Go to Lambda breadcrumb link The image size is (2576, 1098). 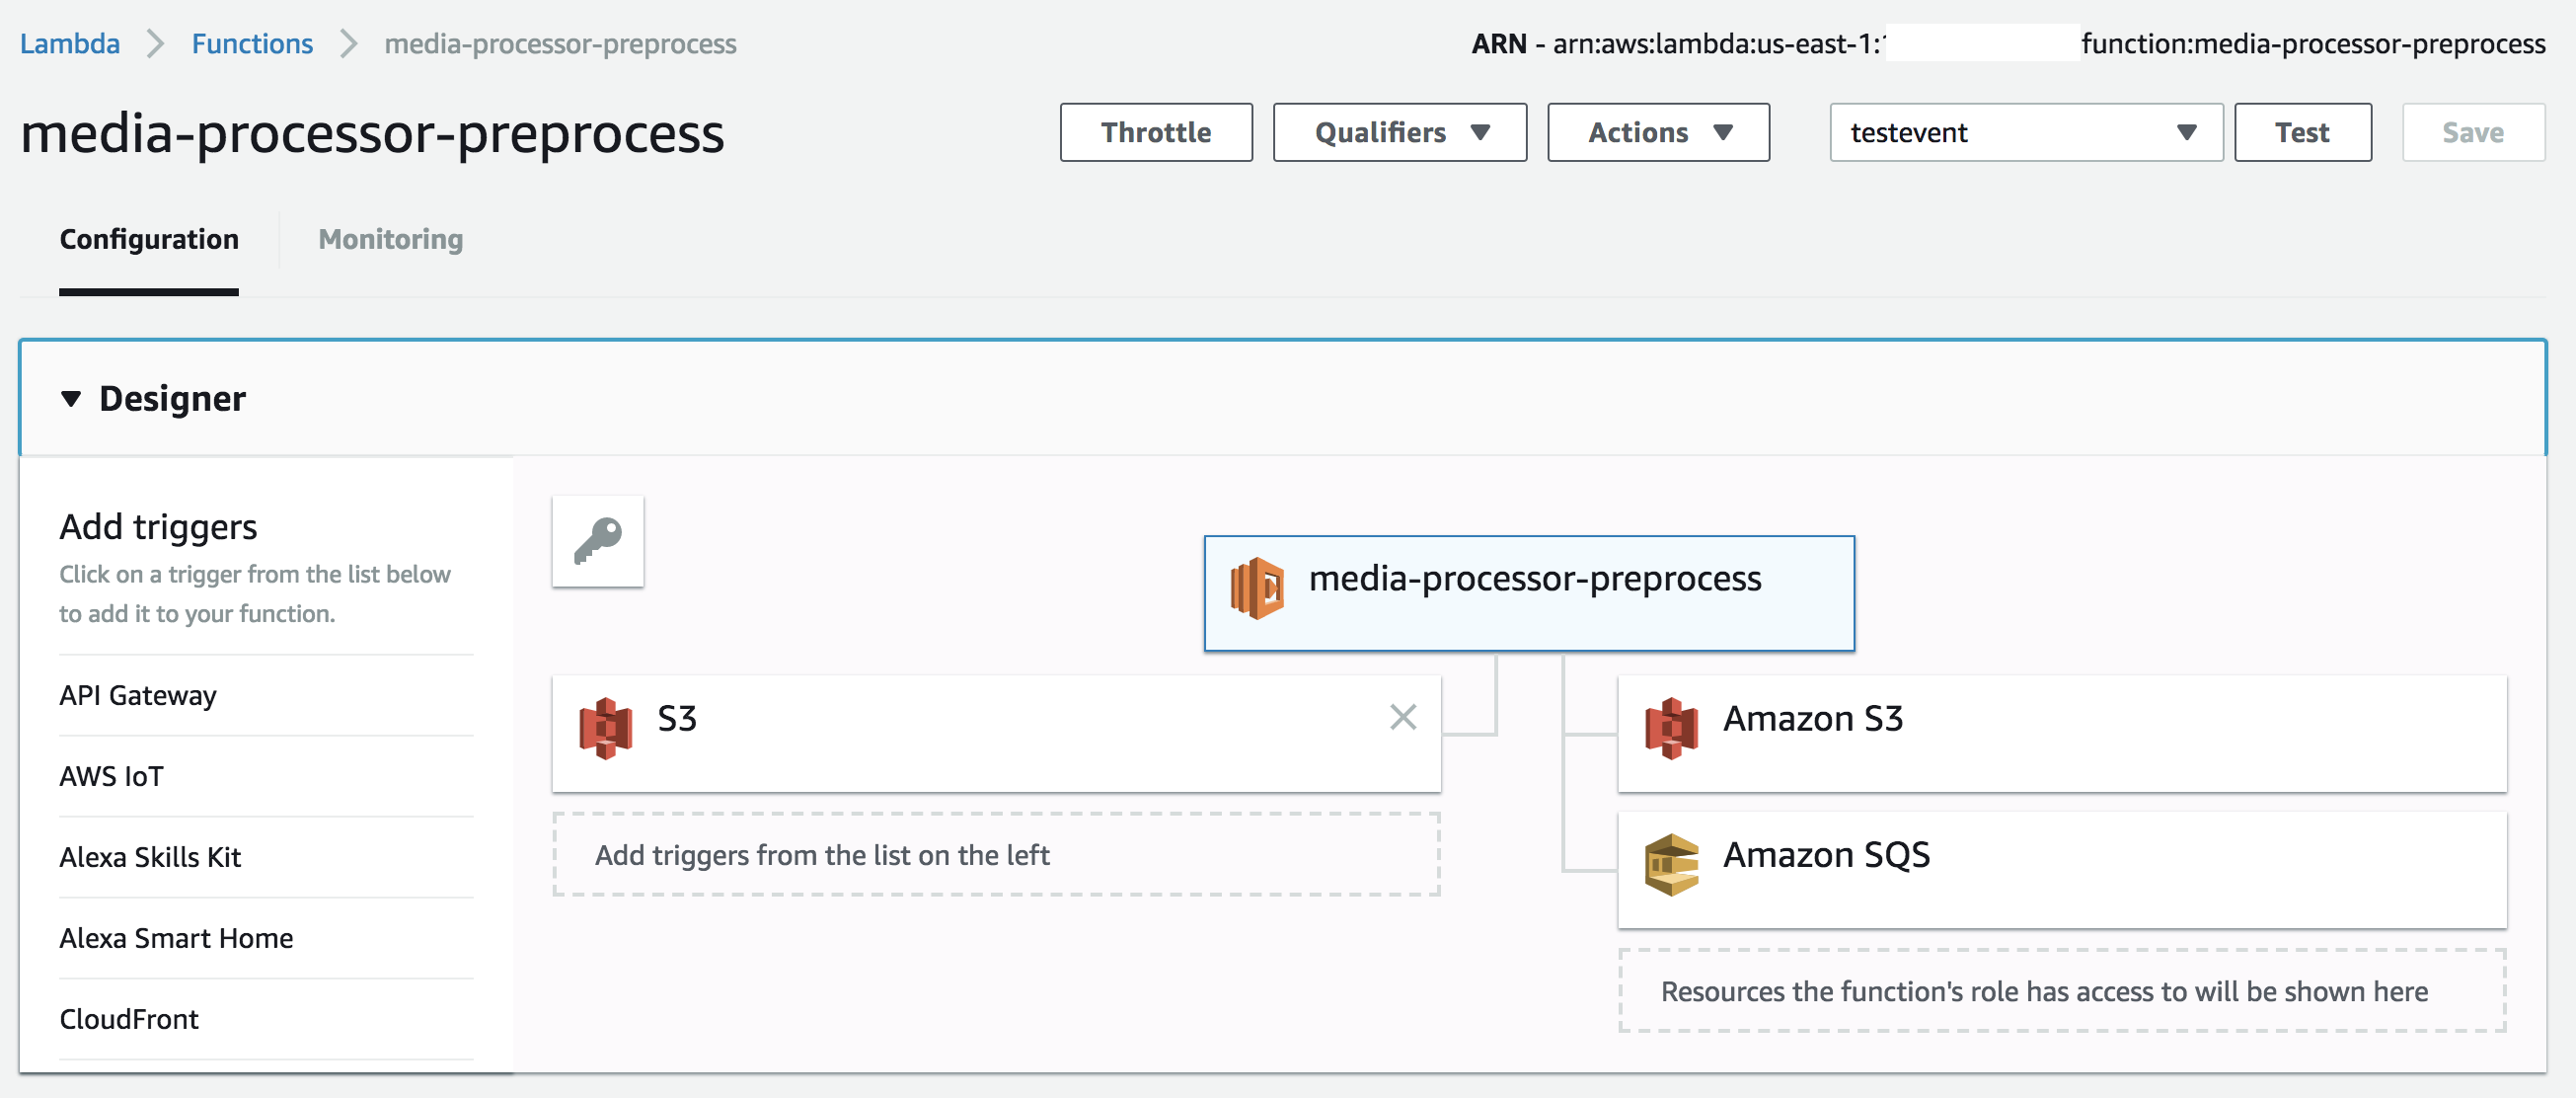(70, 44)
